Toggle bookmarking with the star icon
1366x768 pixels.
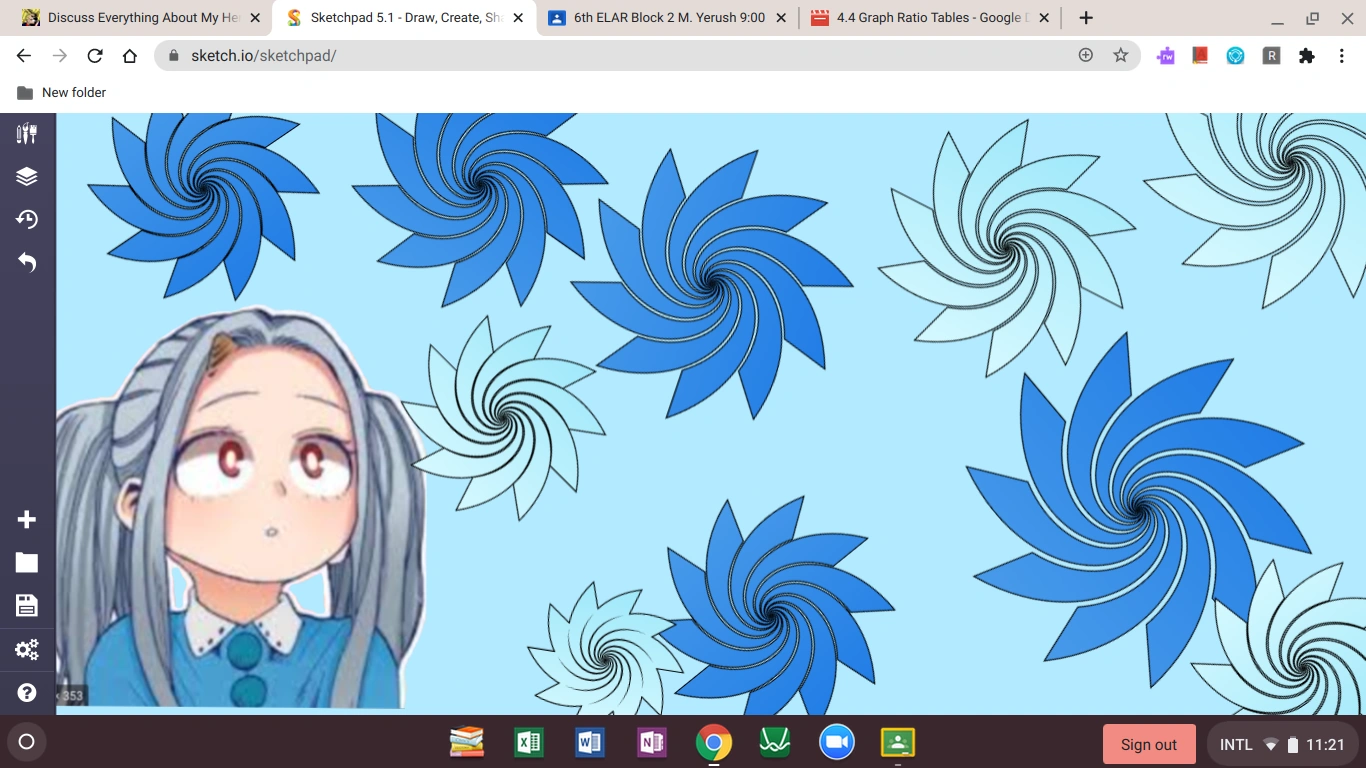(1121, 55)
